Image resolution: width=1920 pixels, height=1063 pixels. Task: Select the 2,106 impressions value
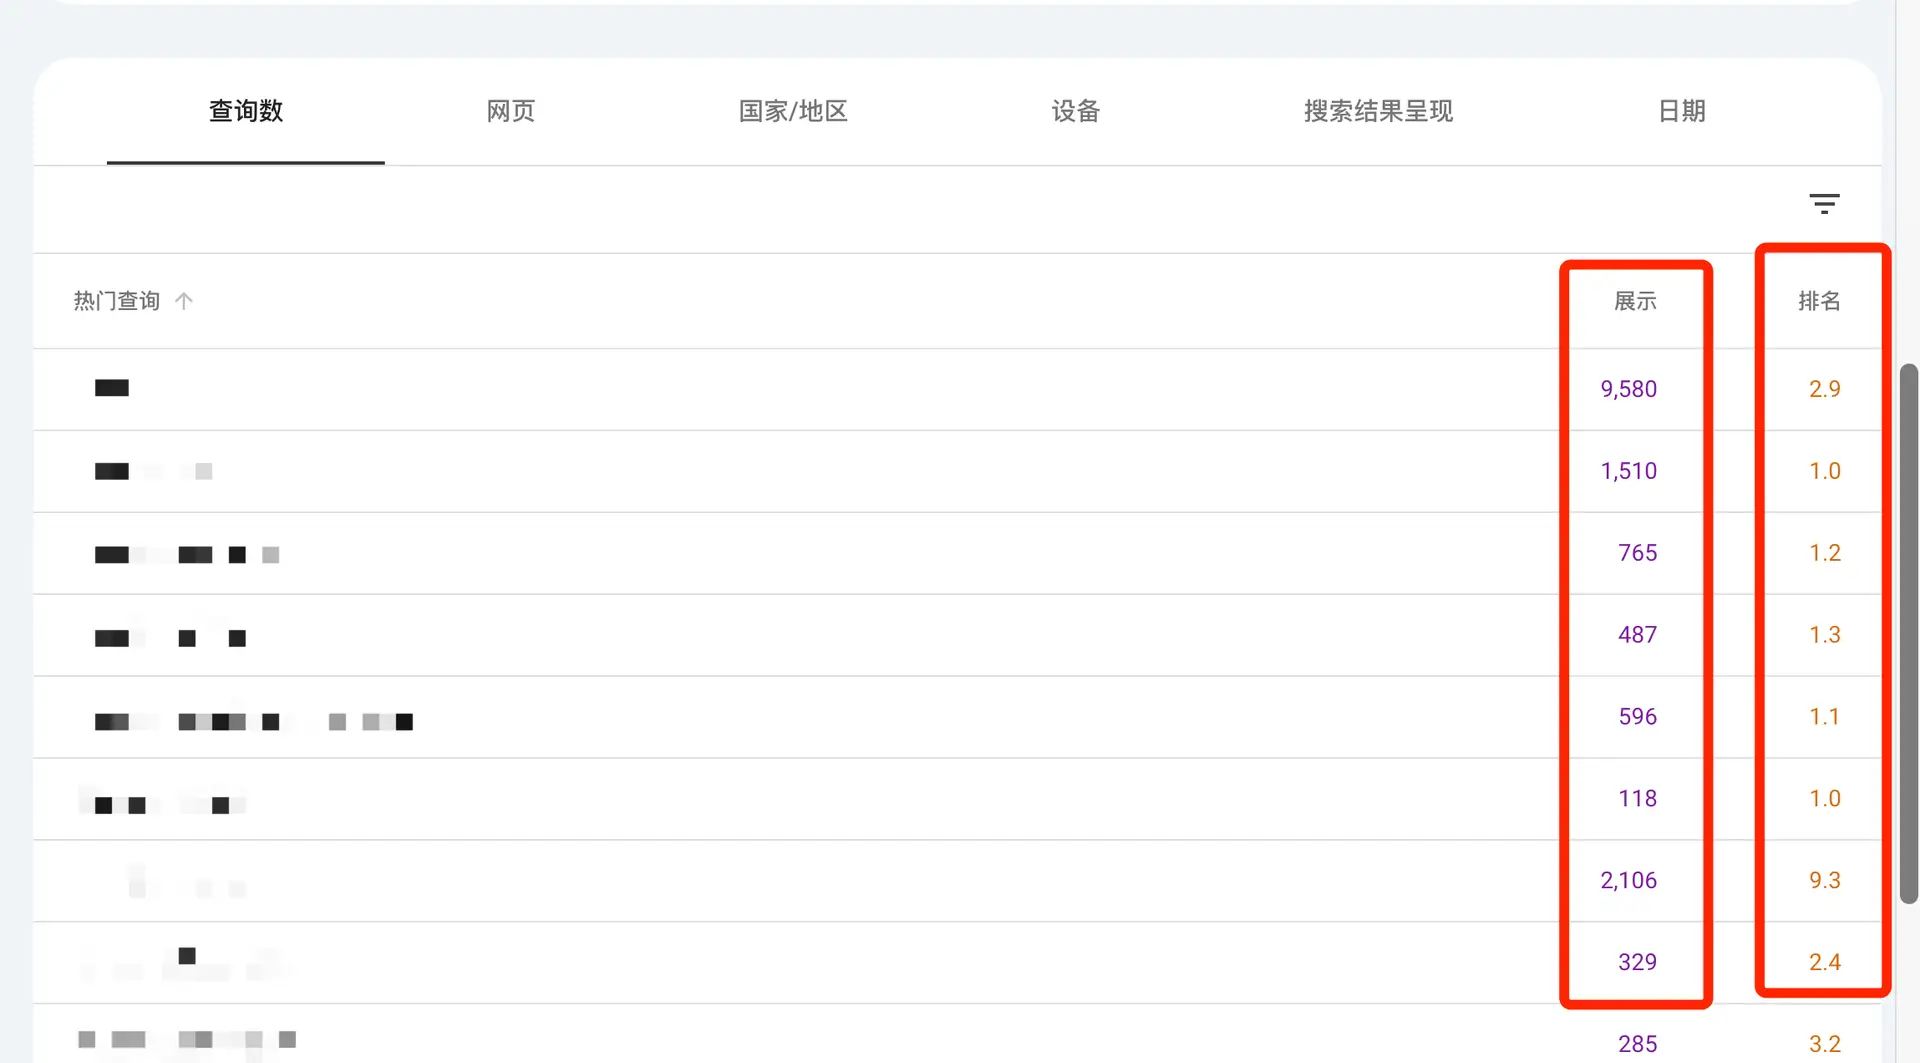tap(1629, 881)
